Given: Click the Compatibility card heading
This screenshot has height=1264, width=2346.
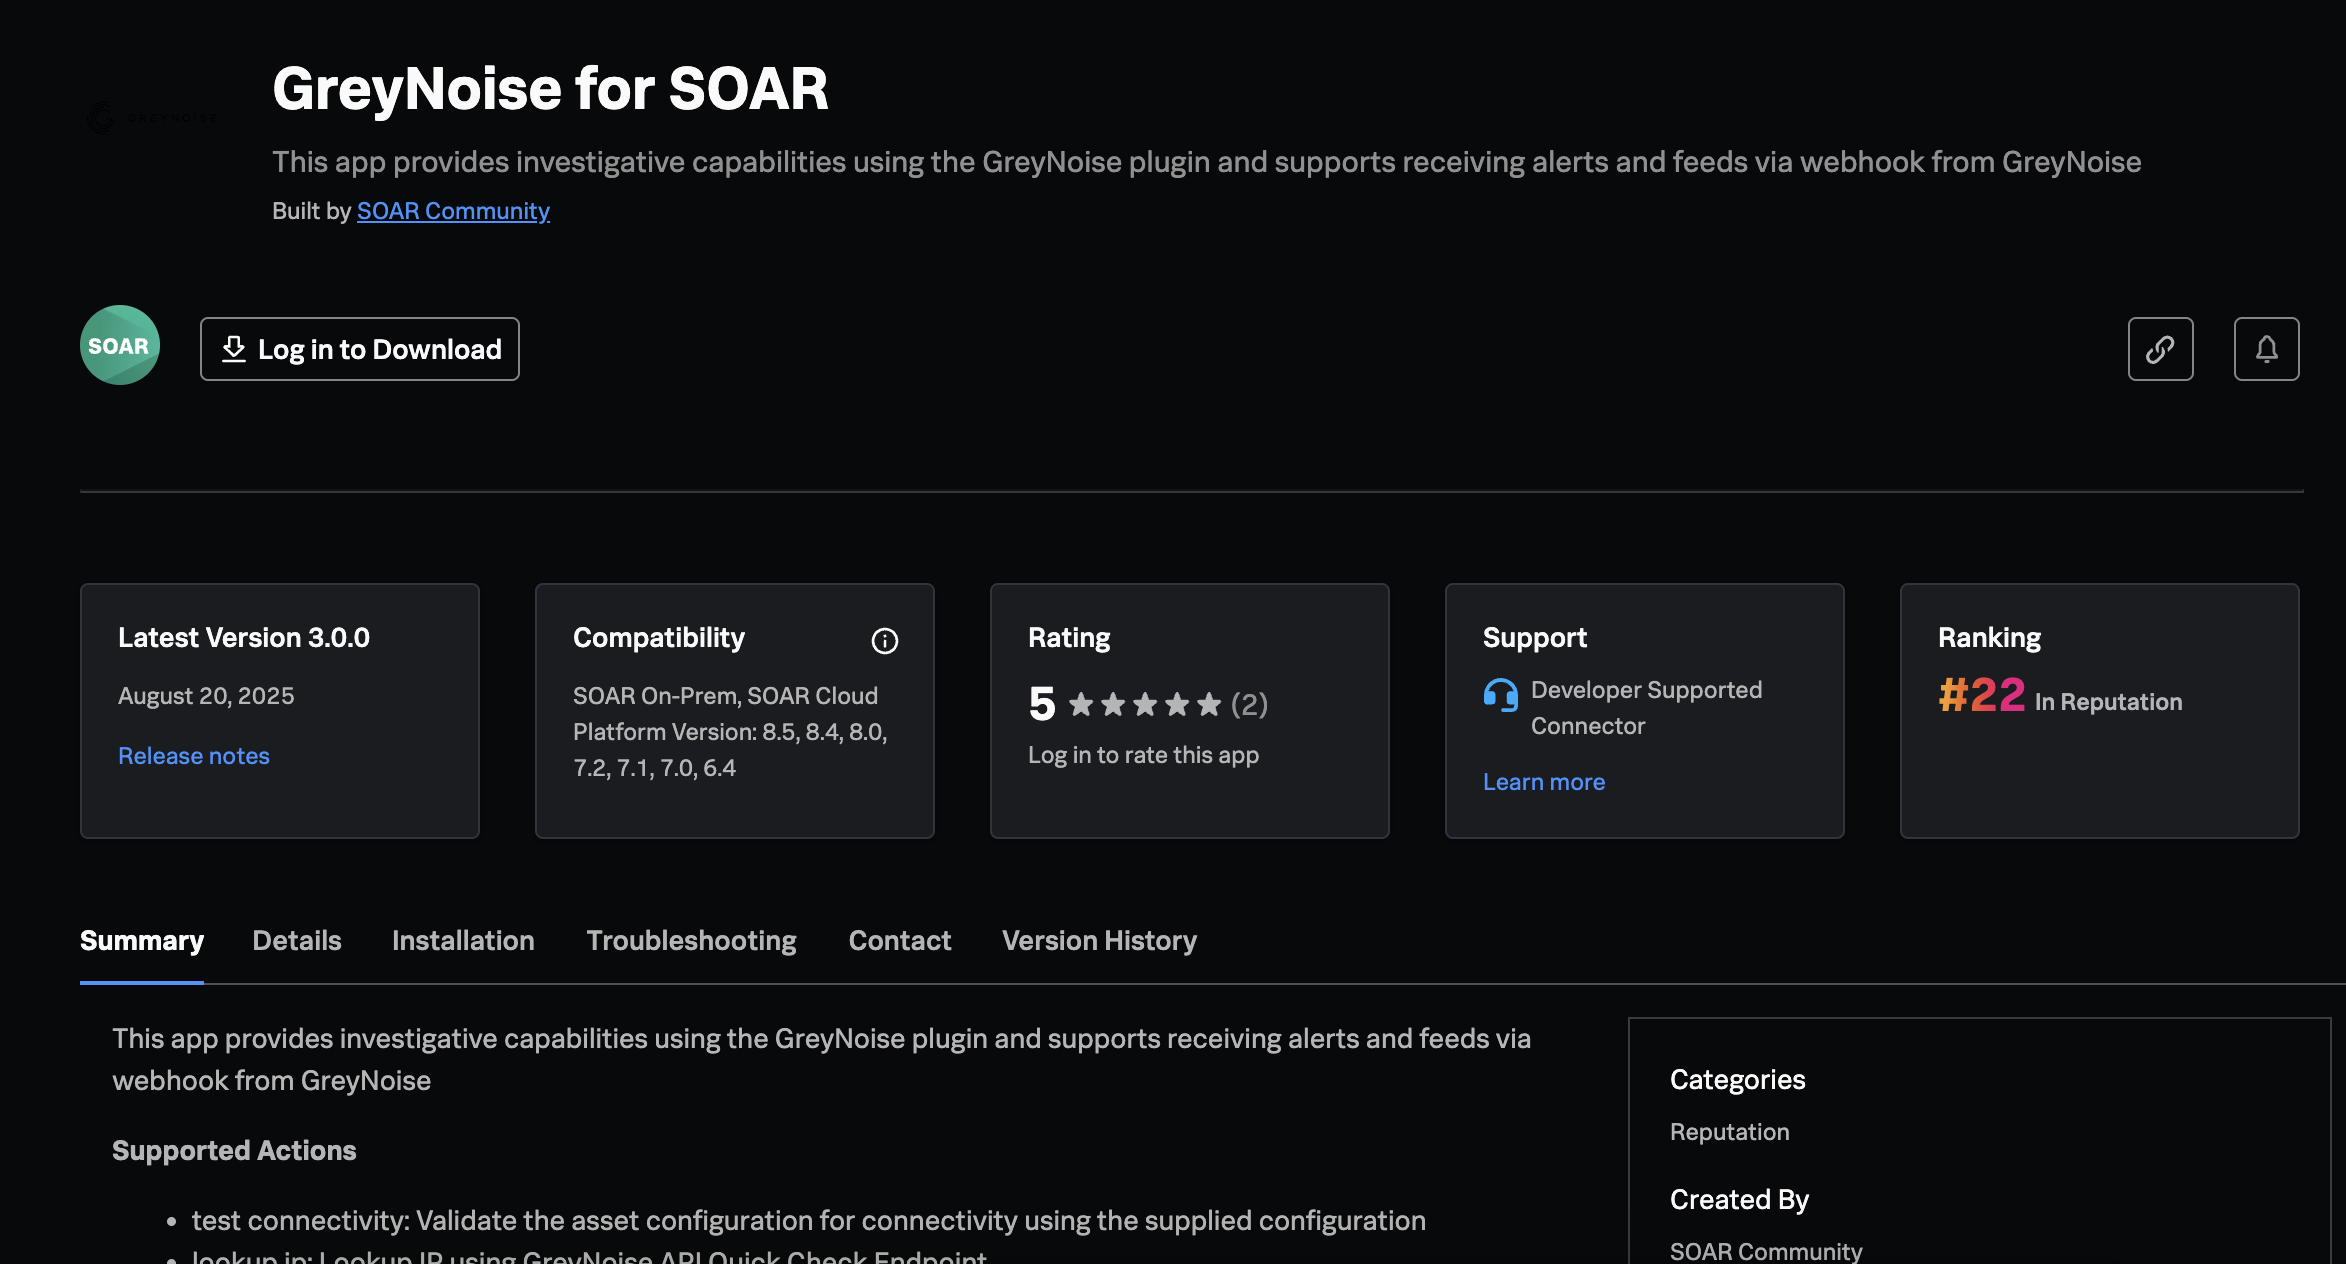Looking at the screenshot, I should tap(659, 638).
